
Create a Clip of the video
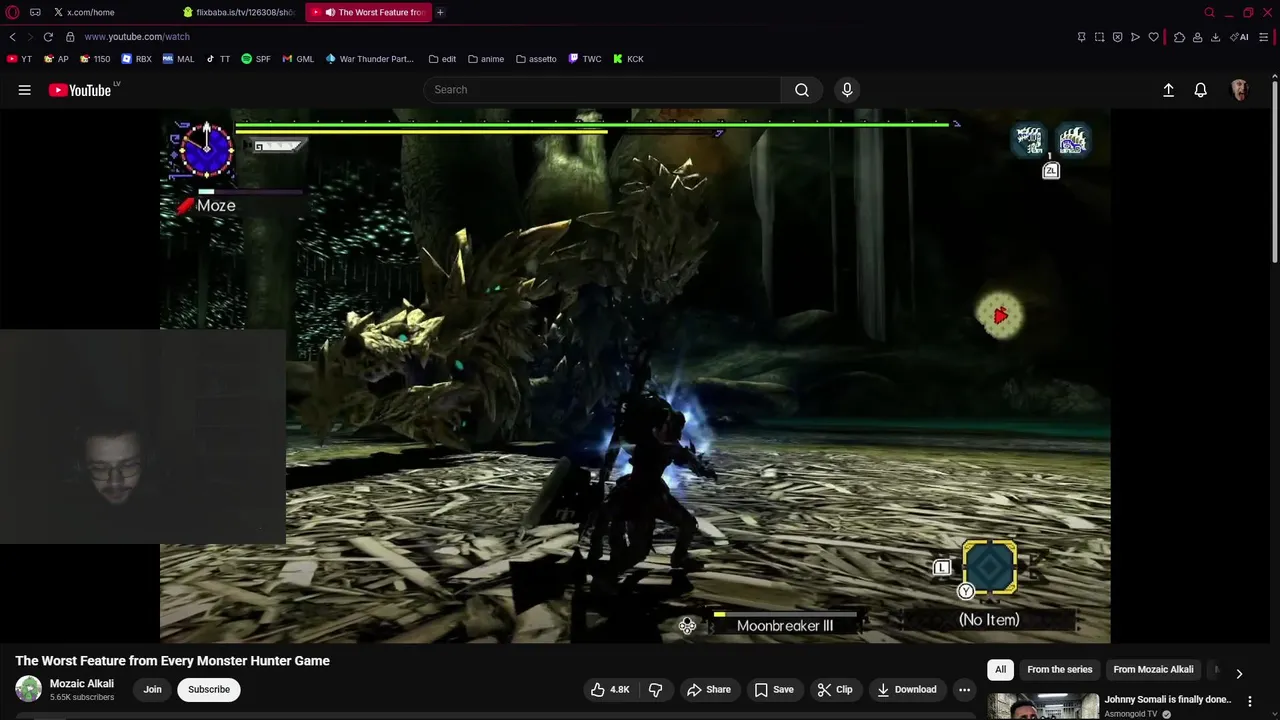pos(835,689)
